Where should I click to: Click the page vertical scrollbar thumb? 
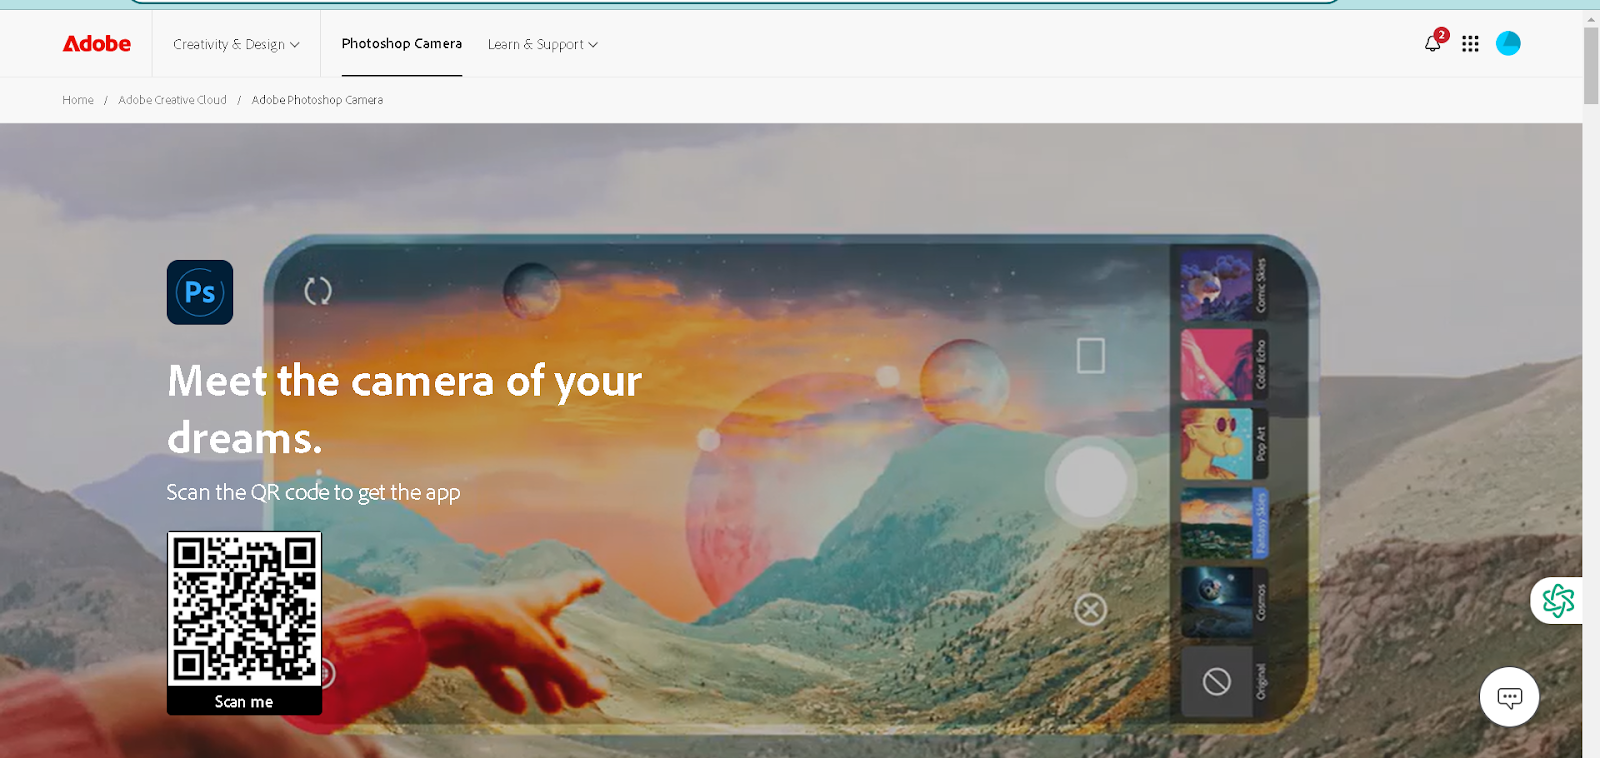[1591, 65]
